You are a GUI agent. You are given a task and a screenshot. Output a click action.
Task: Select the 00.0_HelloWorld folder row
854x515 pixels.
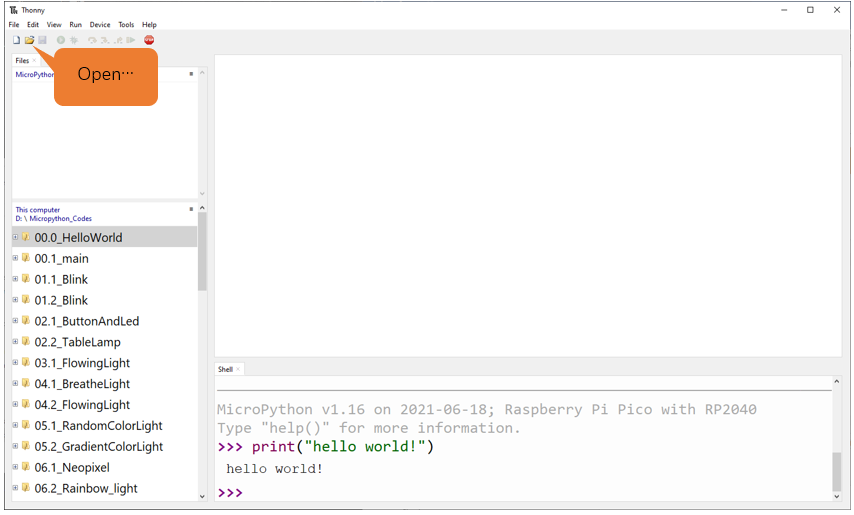(x=105, y=237)
